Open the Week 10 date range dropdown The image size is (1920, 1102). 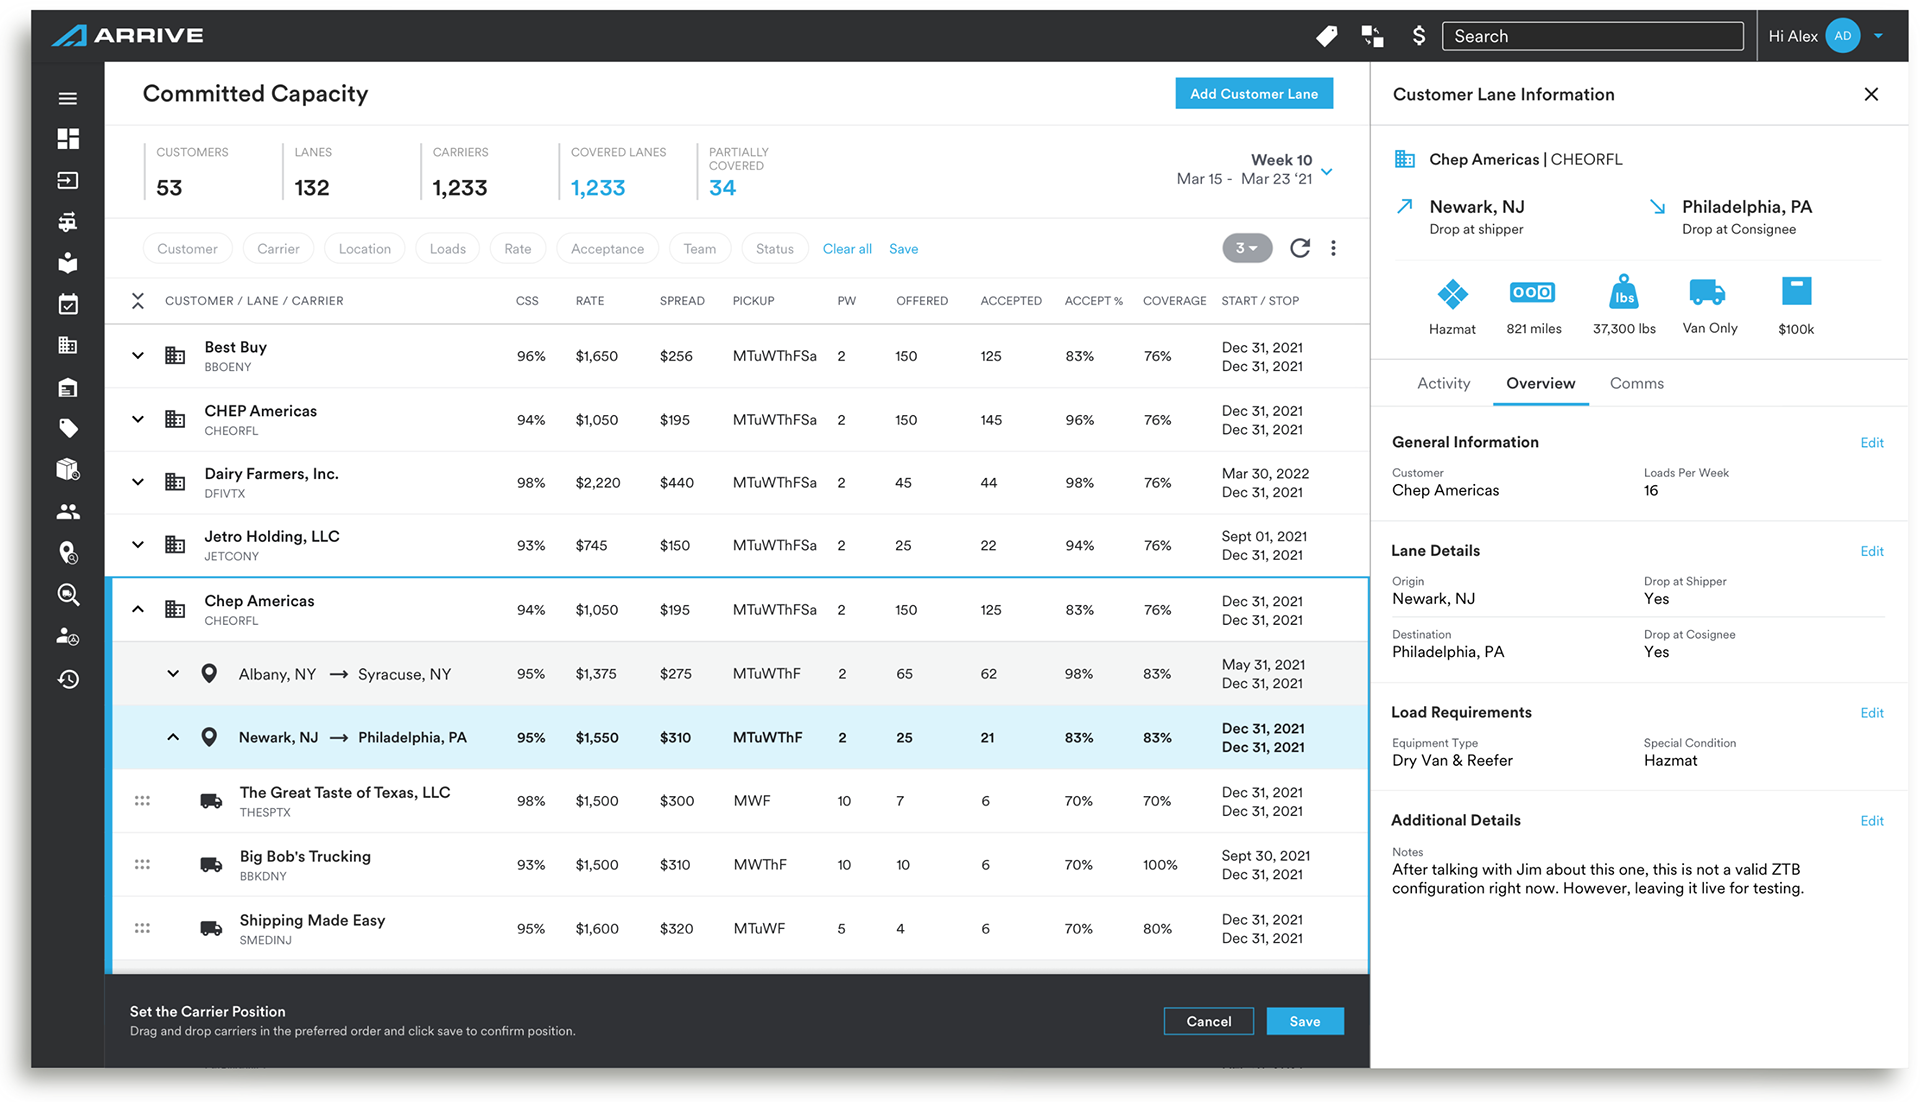(x=1327, y=172)
